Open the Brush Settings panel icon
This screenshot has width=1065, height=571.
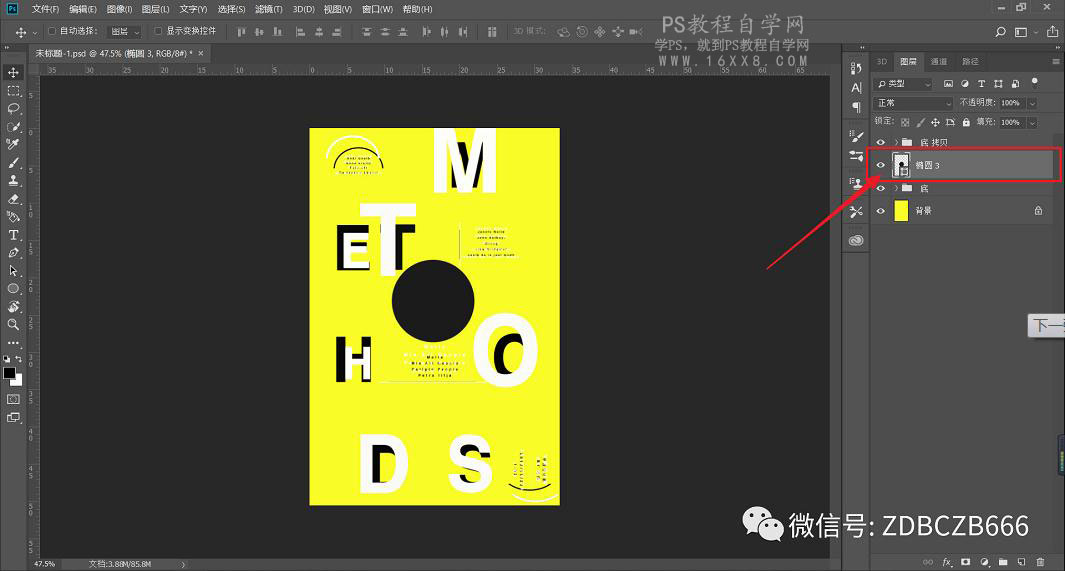click(x=856, y=136)
